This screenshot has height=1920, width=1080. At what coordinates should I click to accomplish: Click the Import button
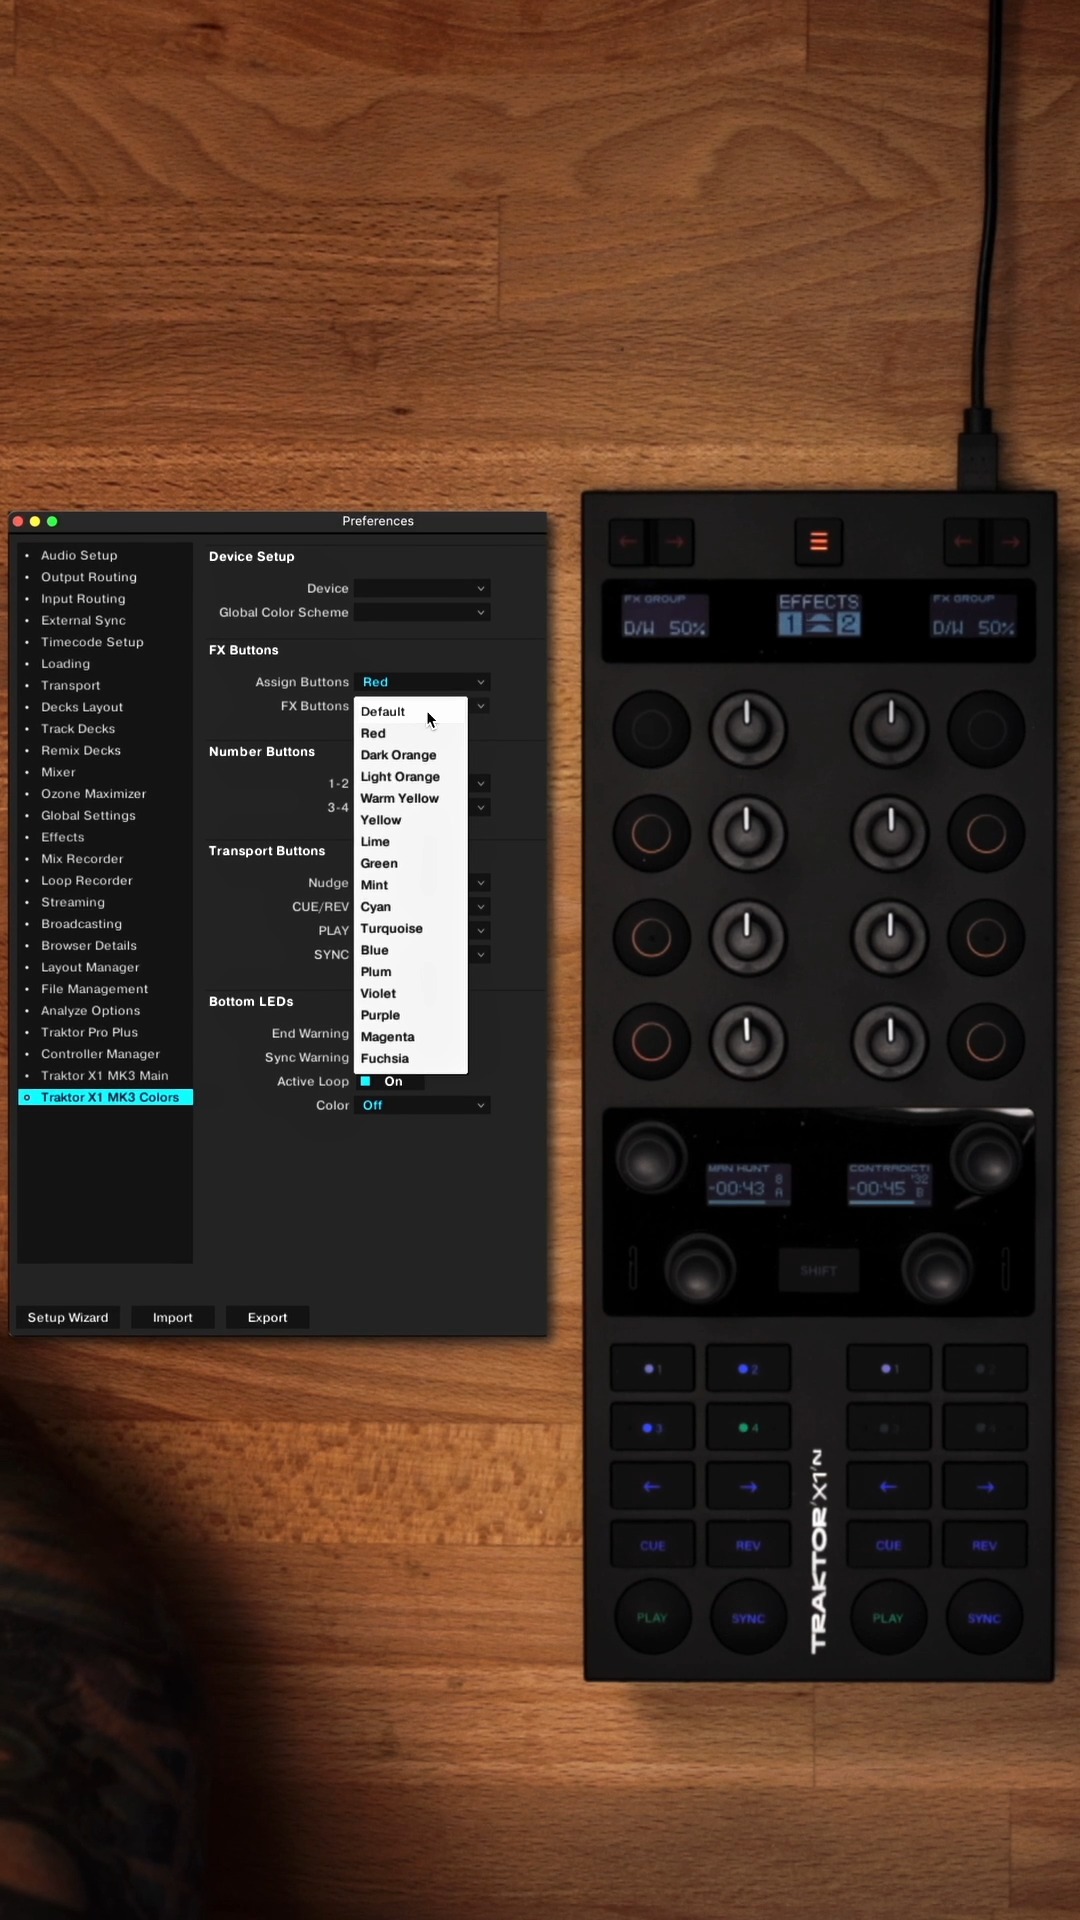coord(173,1317)
